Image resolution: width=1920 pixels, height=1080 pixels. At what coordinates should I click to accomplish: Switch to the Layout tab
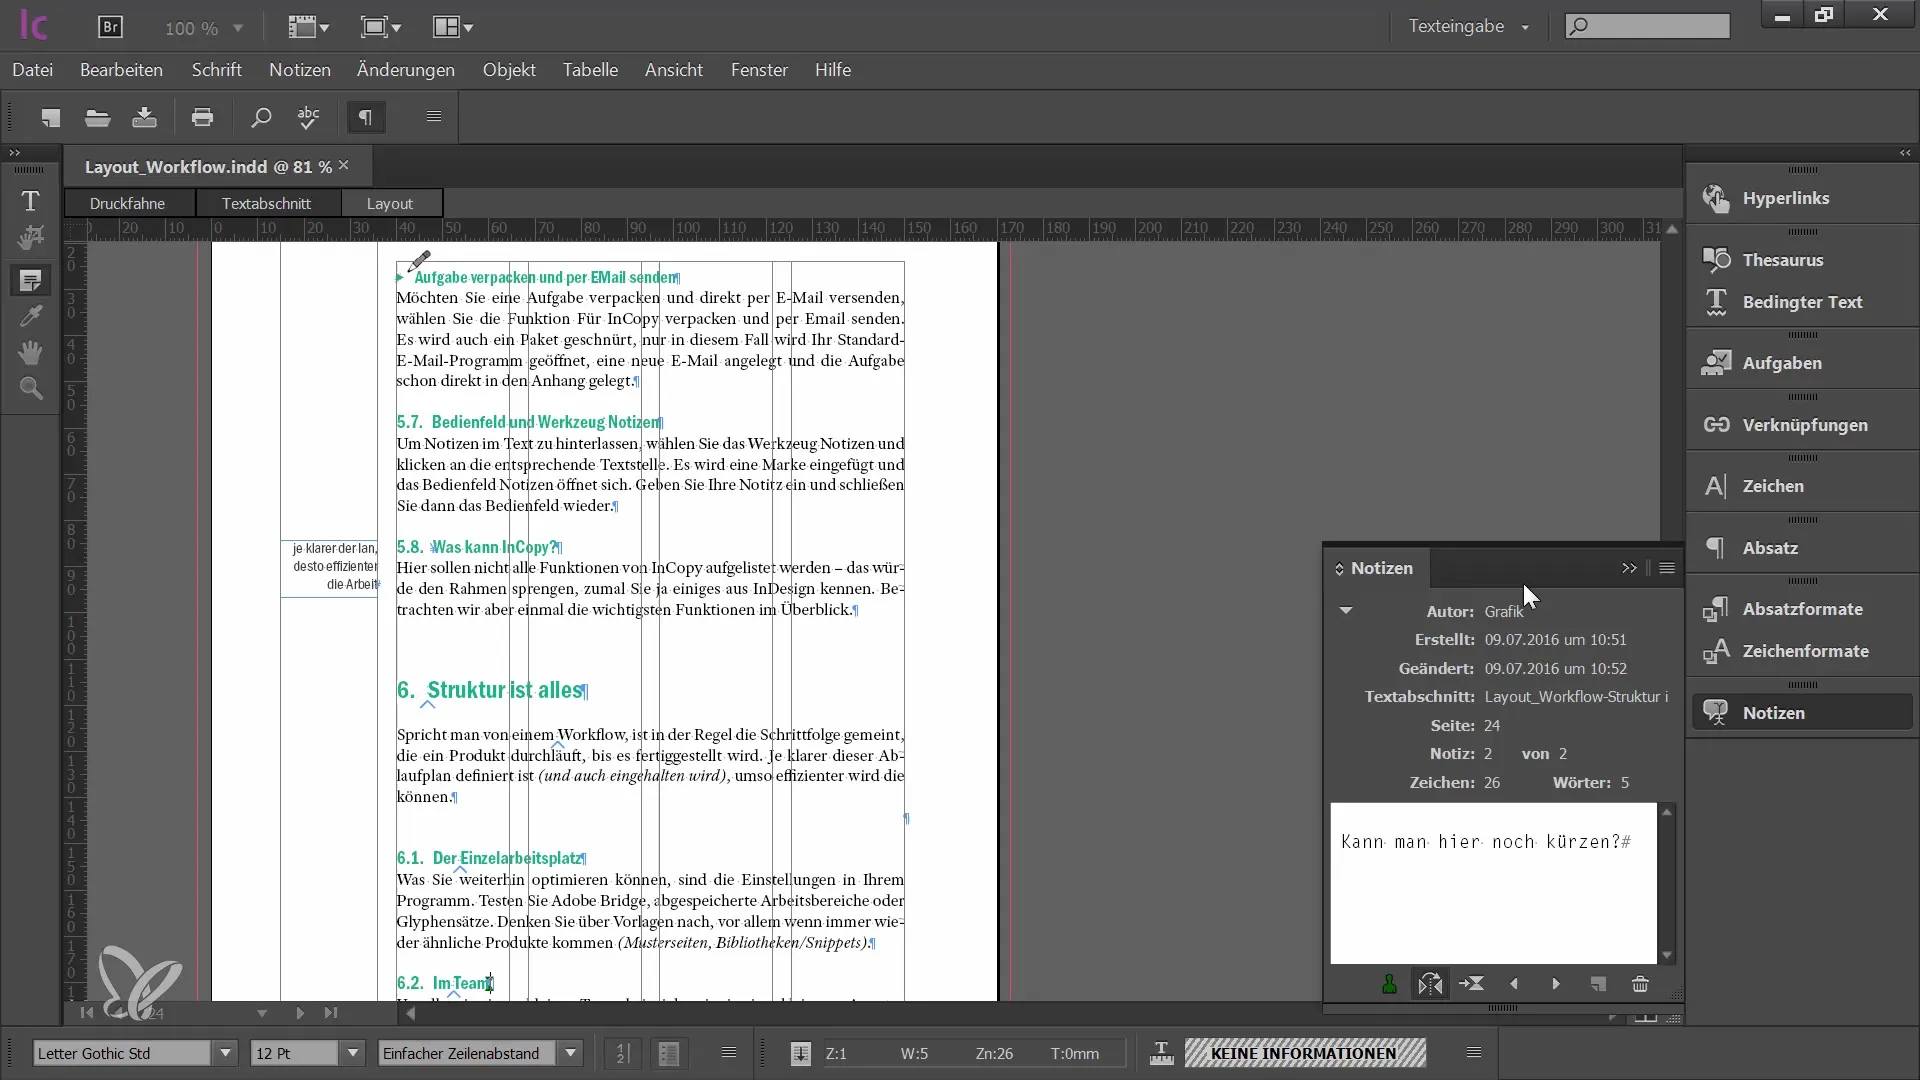click(x=390, y=203)
